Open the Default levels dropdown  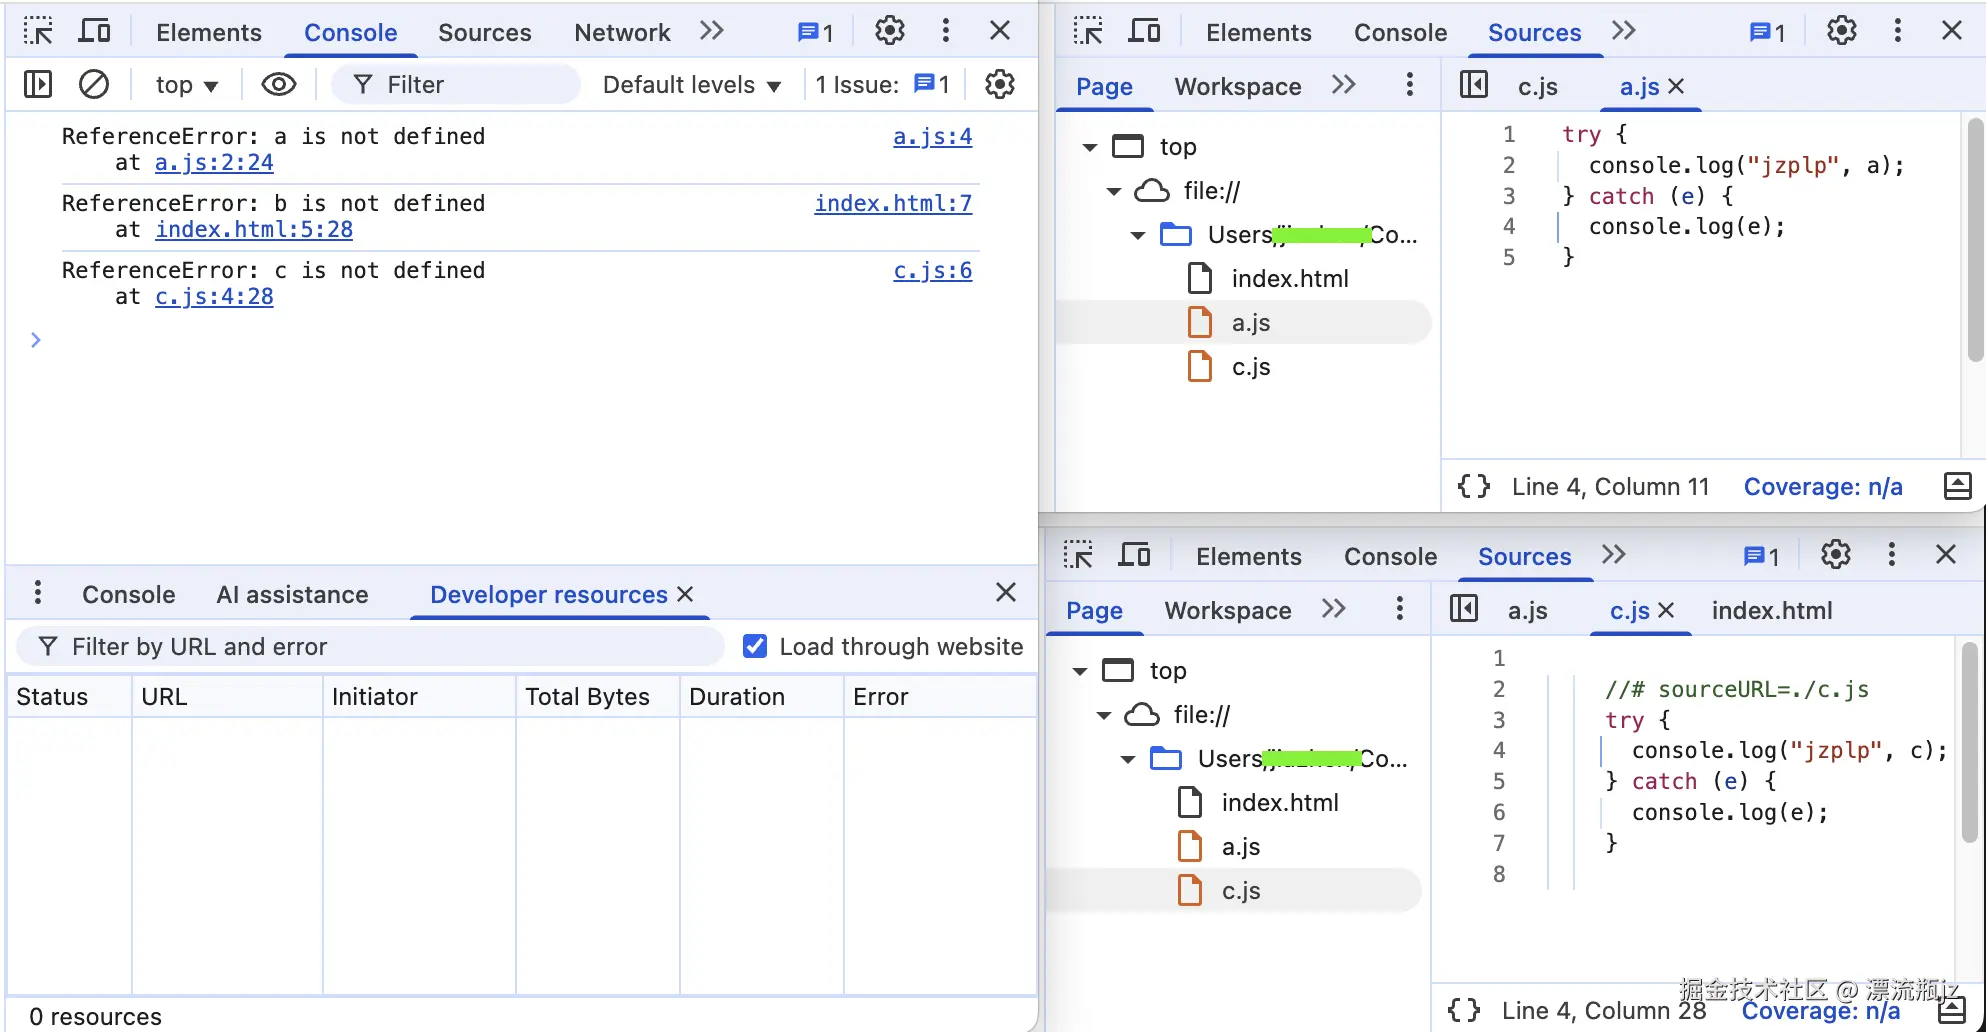click(690, 84)
